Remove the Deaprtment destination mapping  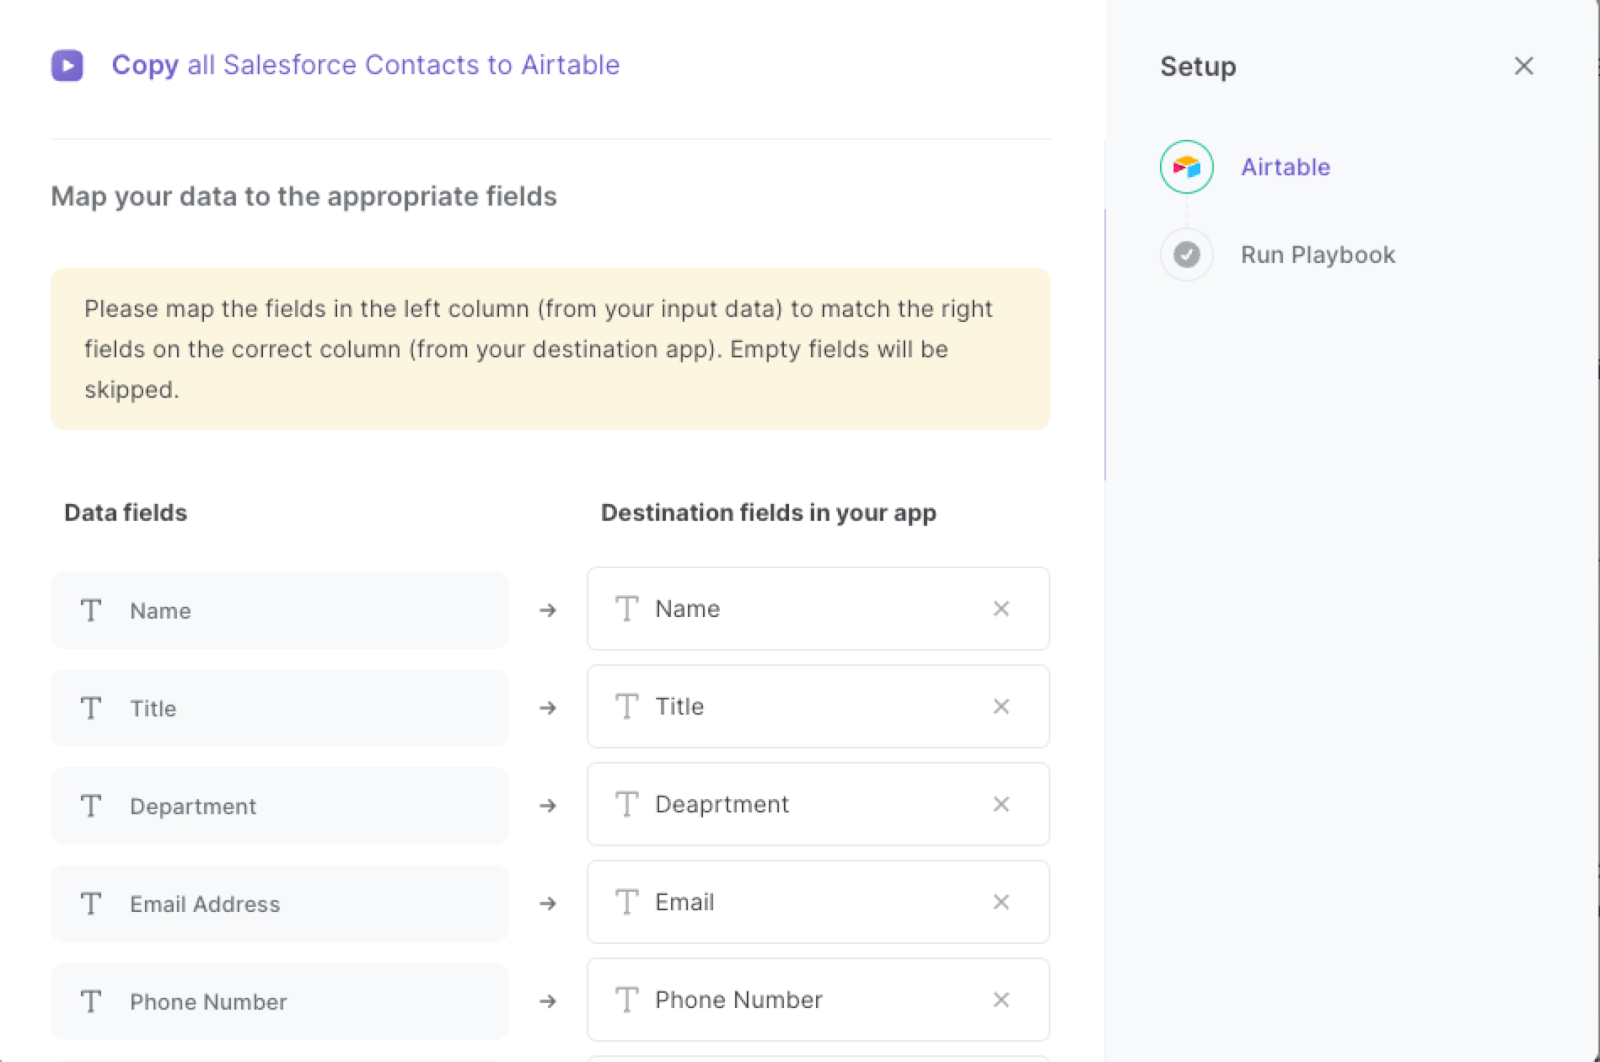1001,804
